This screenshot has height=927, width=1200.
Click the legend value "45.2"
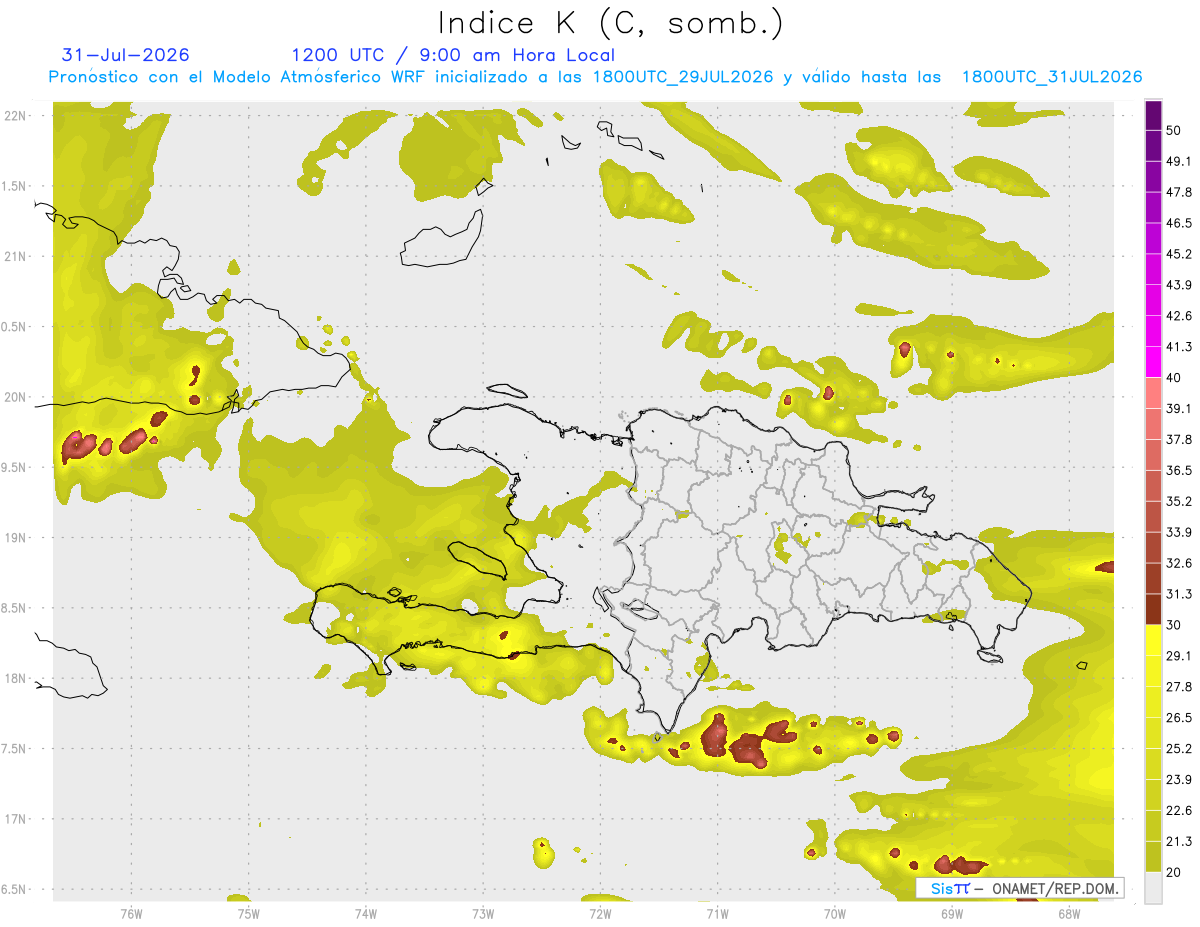pos(1179,254)
